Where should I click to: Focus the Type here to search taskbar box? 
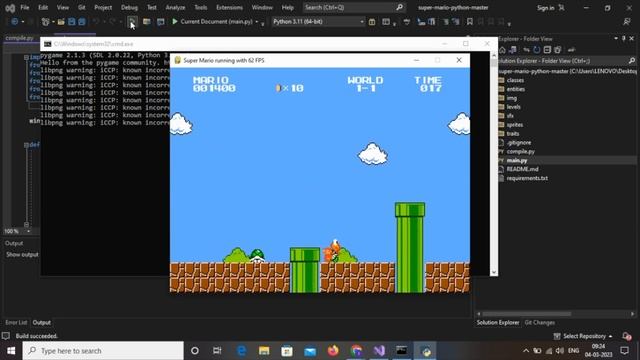coord(103,351)
